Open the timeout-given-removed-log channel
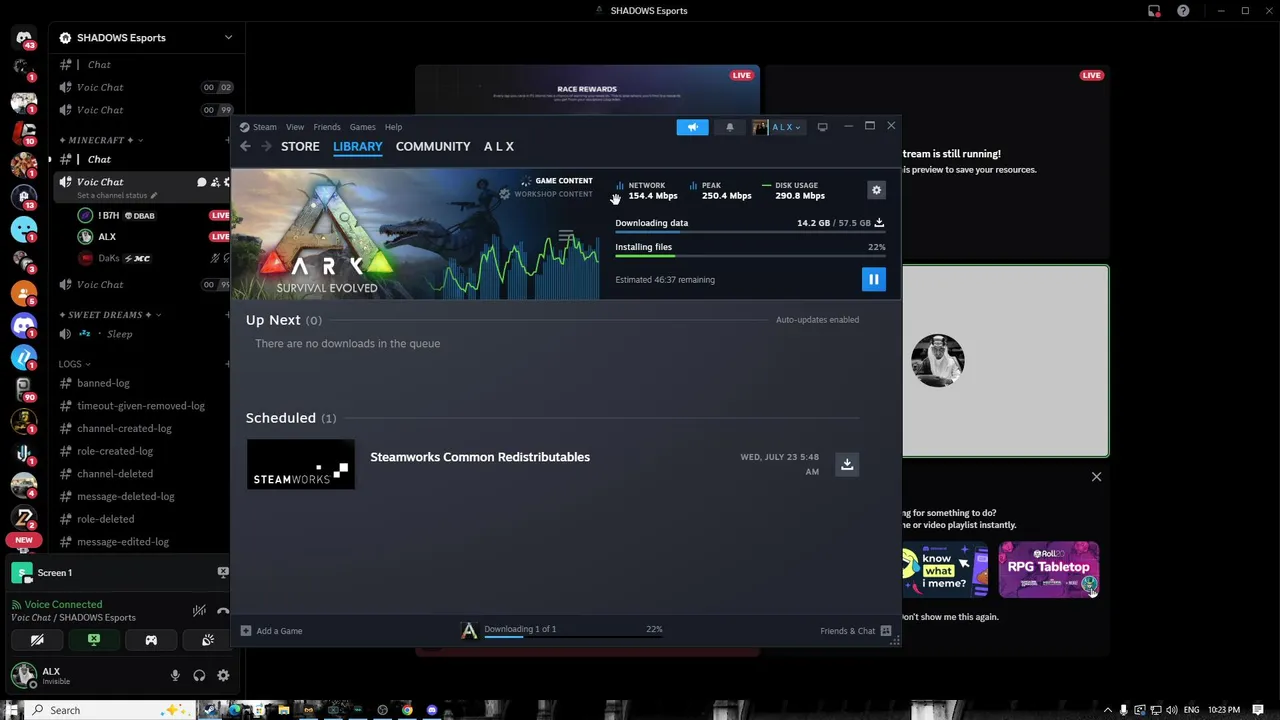Viewport: 1280px width, 720px height. 143,406
